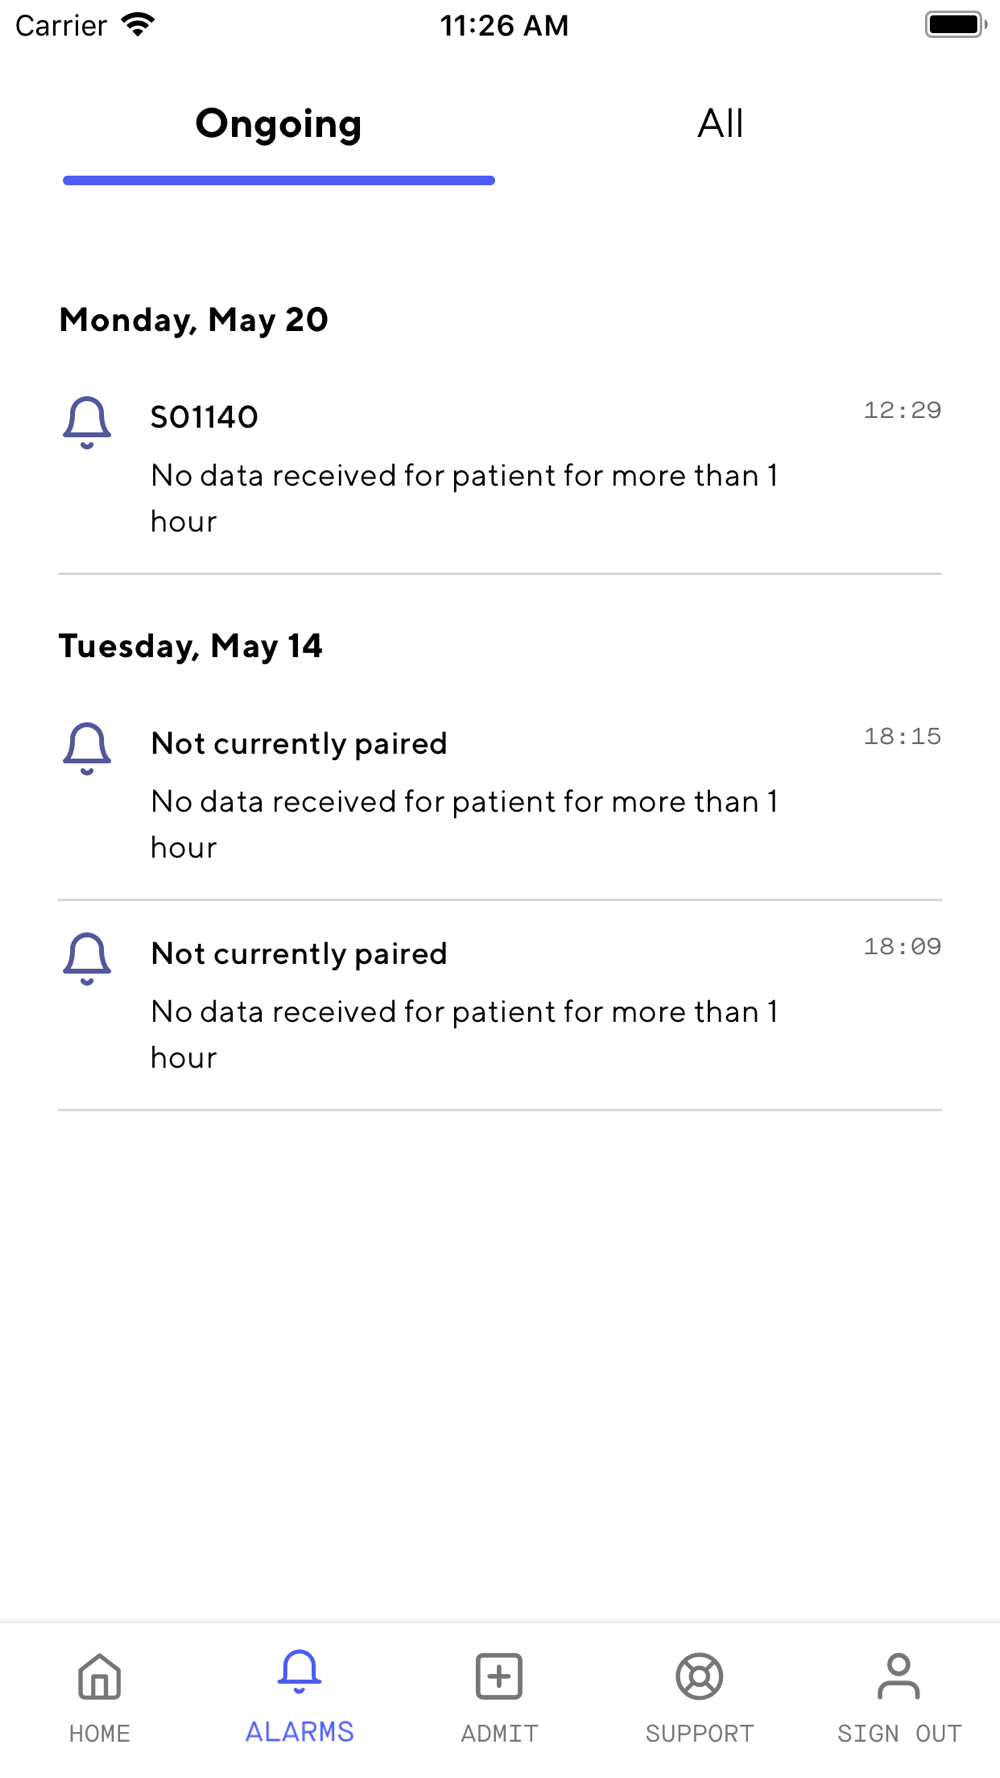Image resolution: width=1000 pixels, height=1778 pixels.
Task: Open the 18:09 Not currently paired alarm
Action: click(500, 1005)
